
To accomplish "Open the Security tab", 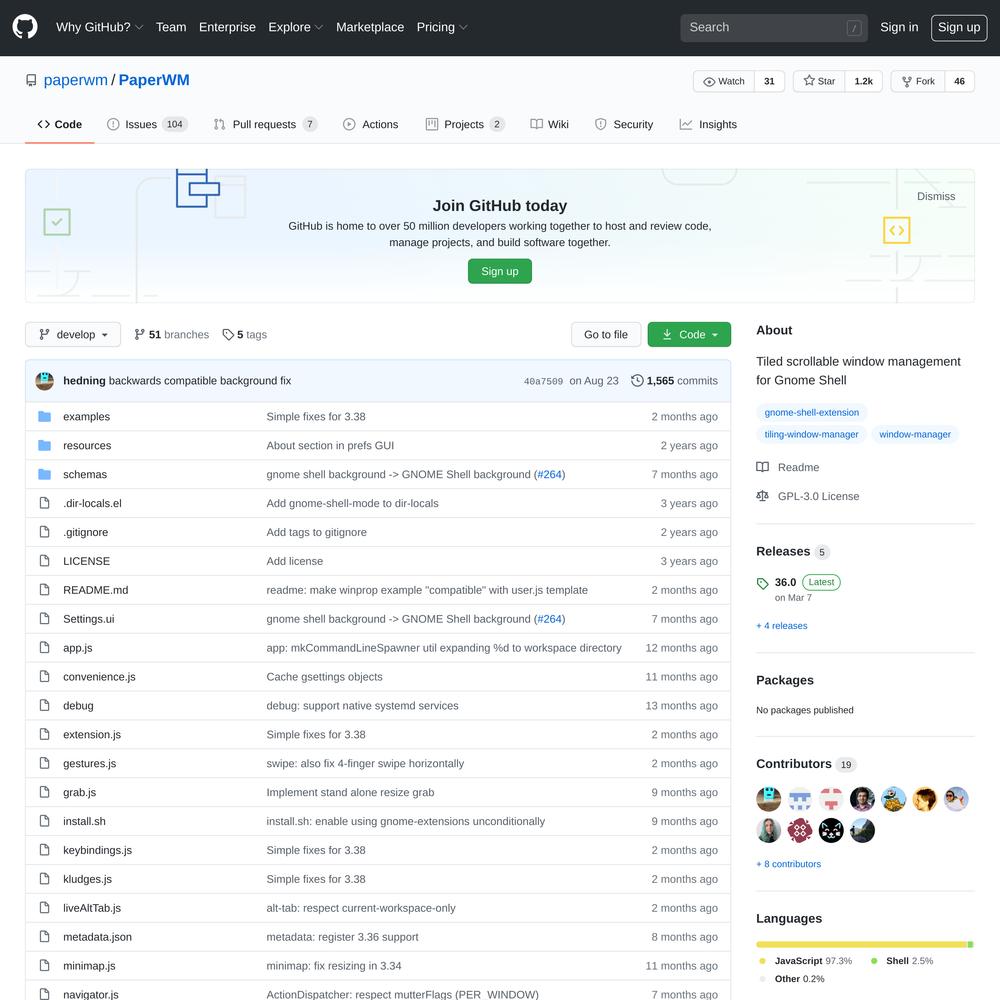I will point(624,124).
